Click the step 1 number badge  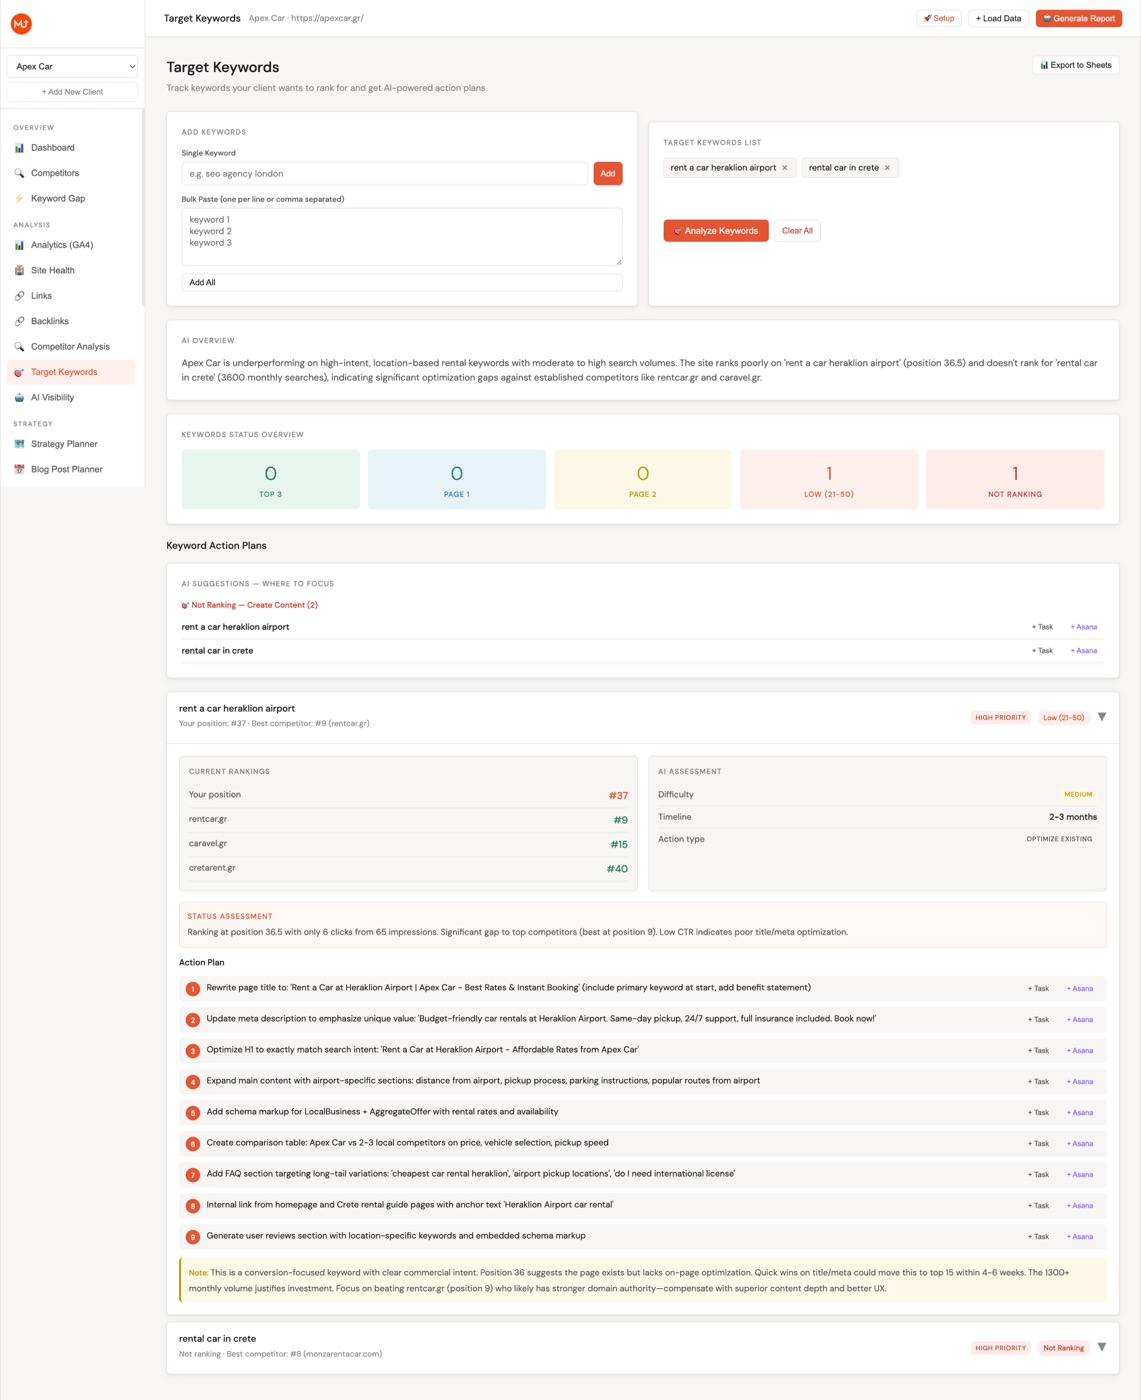193,989
